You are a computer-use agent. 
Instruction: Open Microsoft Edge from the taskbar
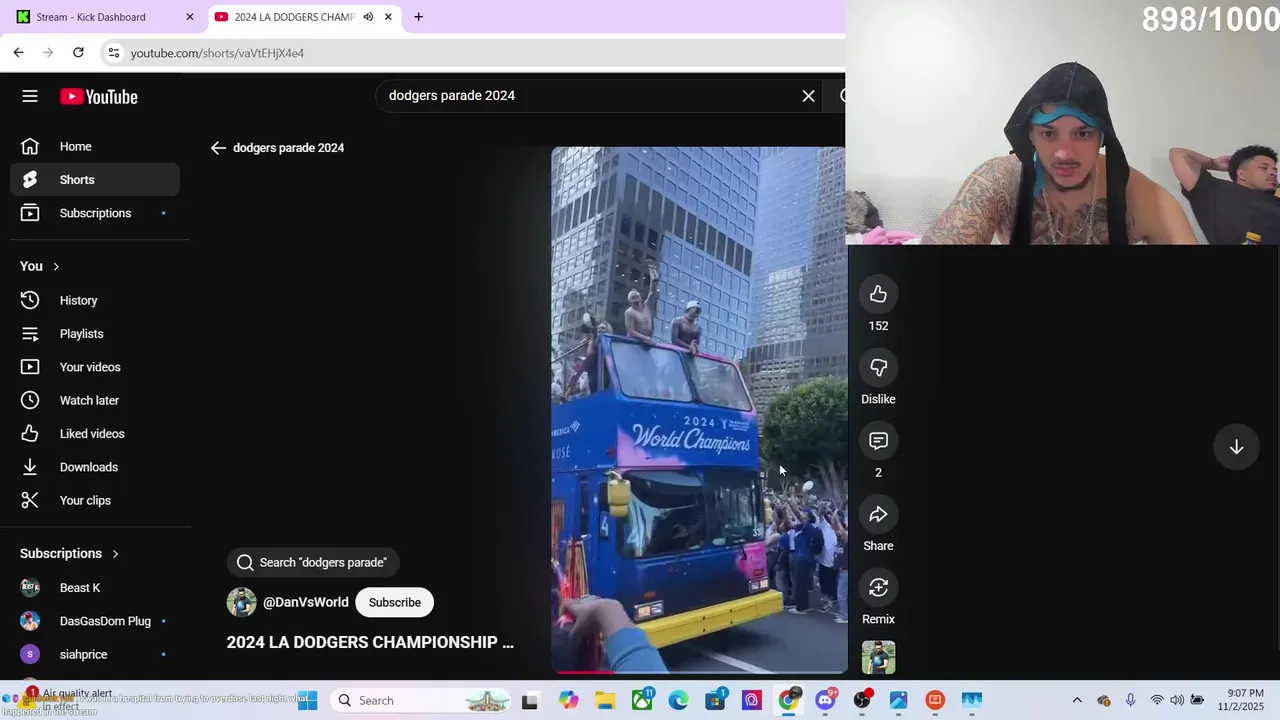point(678,700)
